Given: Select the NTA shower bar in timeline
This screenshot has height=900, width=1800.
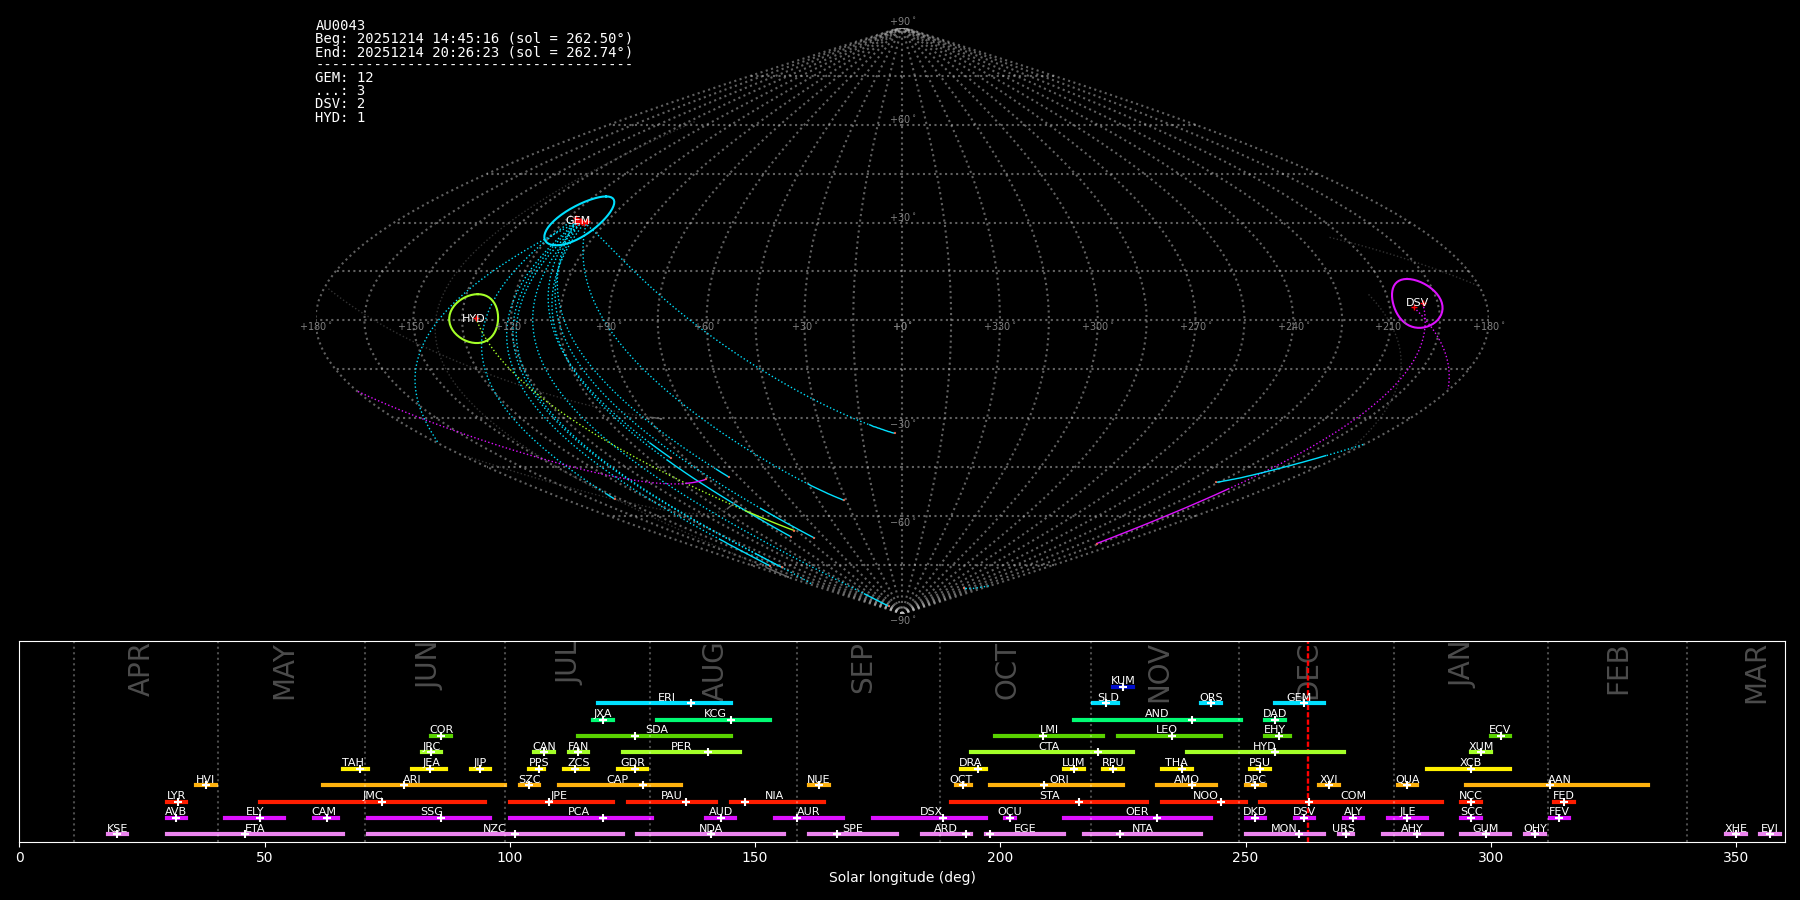Looking at the screenshot, I should click(x=1142, y=834).
